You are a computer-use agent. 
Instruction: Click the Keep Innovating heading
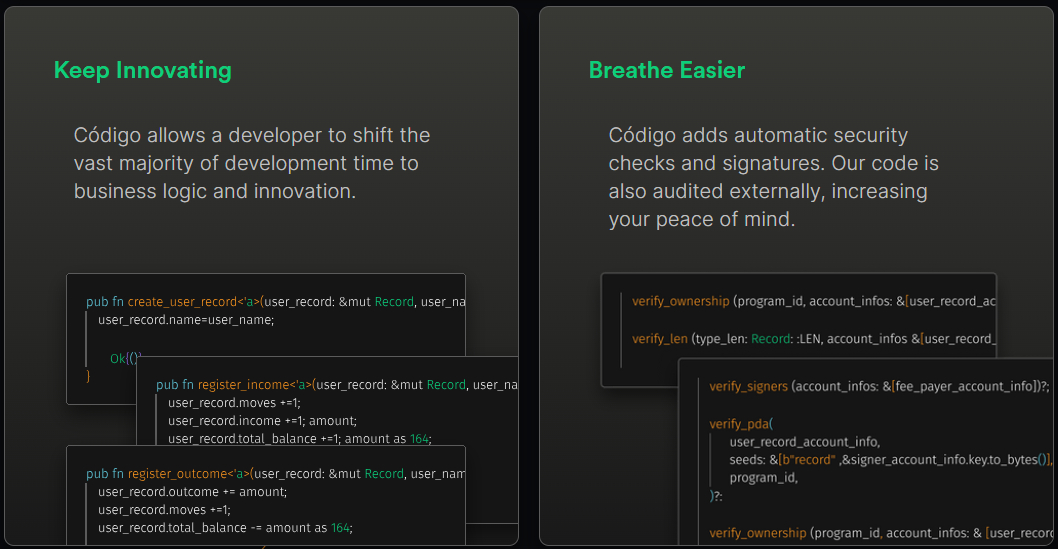coord(142,70)
